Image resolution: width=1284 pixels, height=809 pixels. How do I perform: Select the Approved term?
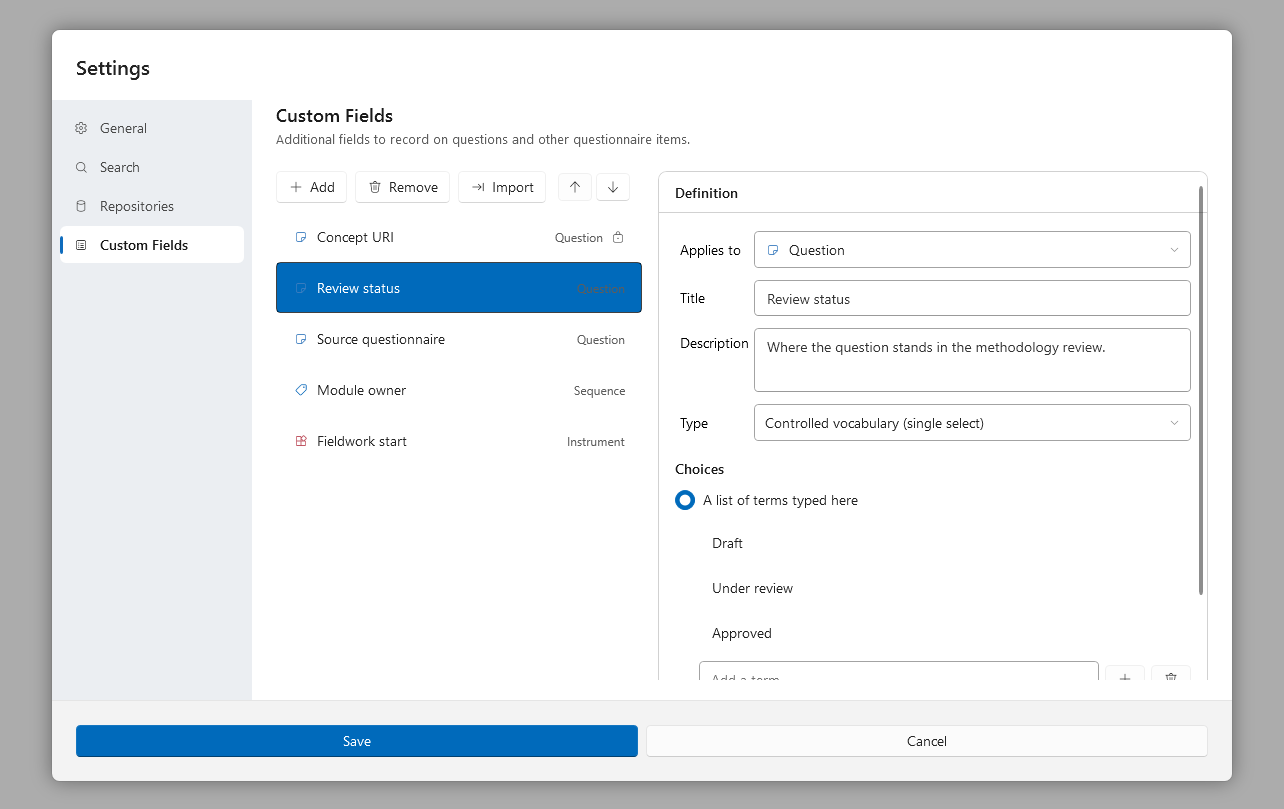(742, 633)
